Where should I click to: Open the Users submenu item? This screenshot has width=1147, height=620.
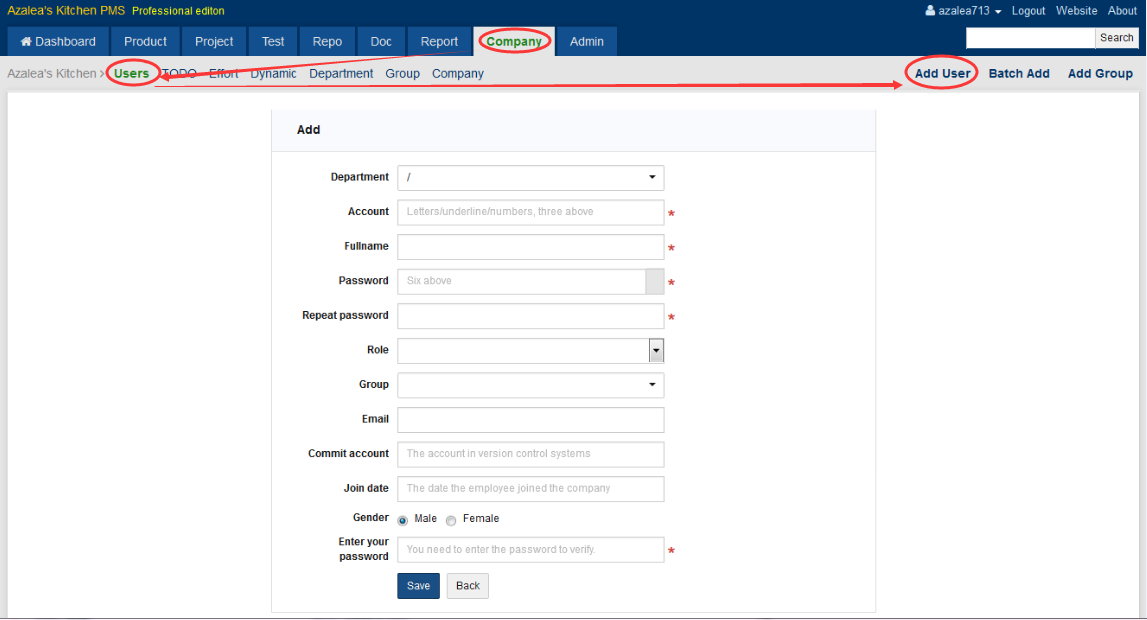[131, 74]
